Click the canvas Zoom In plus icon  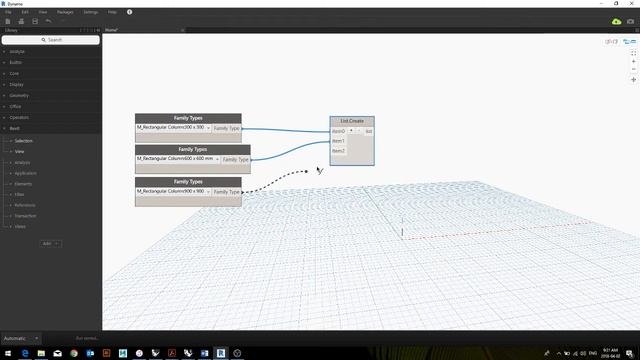click(633, 62)
